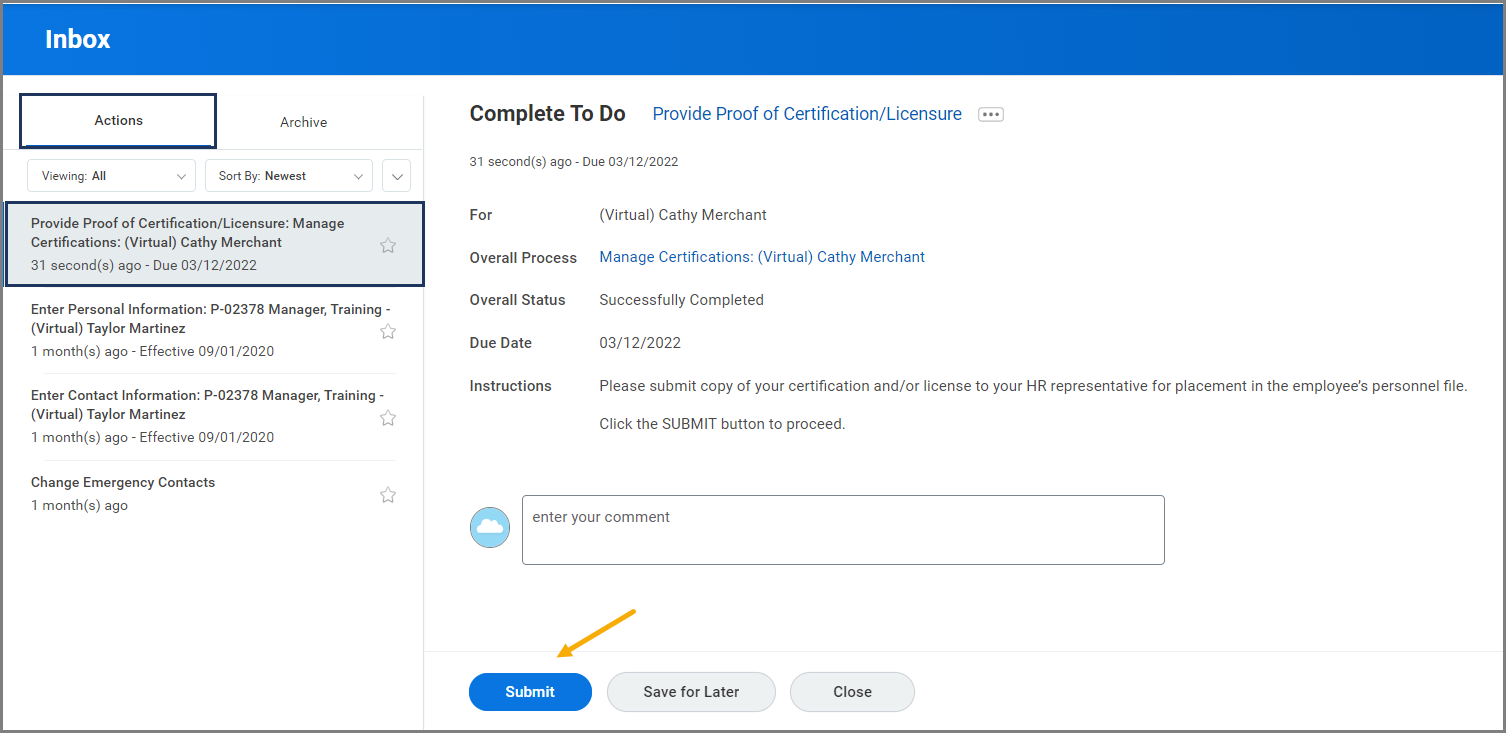The height and width of the screenshot is (733, 1506).
Task: Open the Viewing: All dropdown
Action: 111,176
